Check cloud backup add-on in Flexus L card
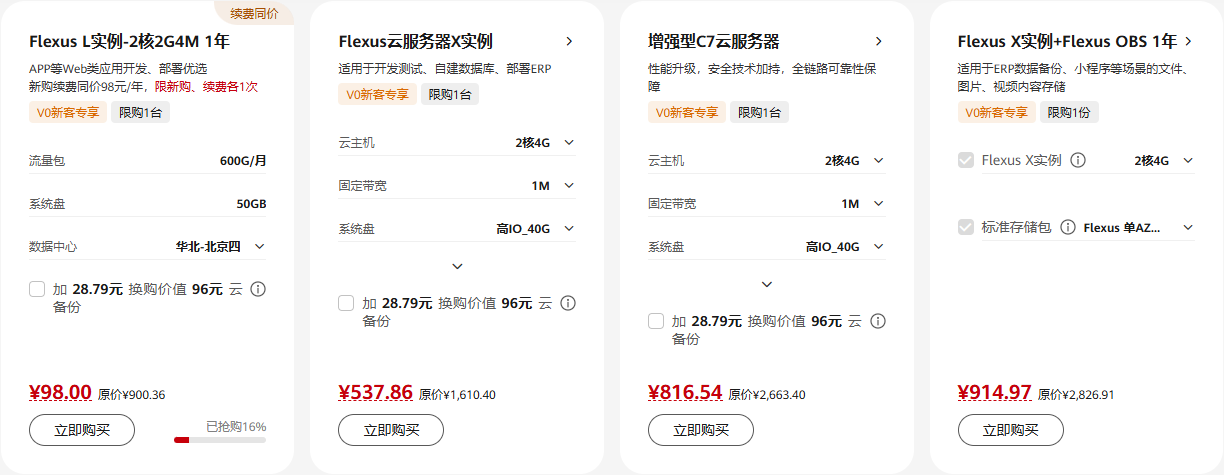Viewport: 1224px width, 475px height. (x=37, y=289)
